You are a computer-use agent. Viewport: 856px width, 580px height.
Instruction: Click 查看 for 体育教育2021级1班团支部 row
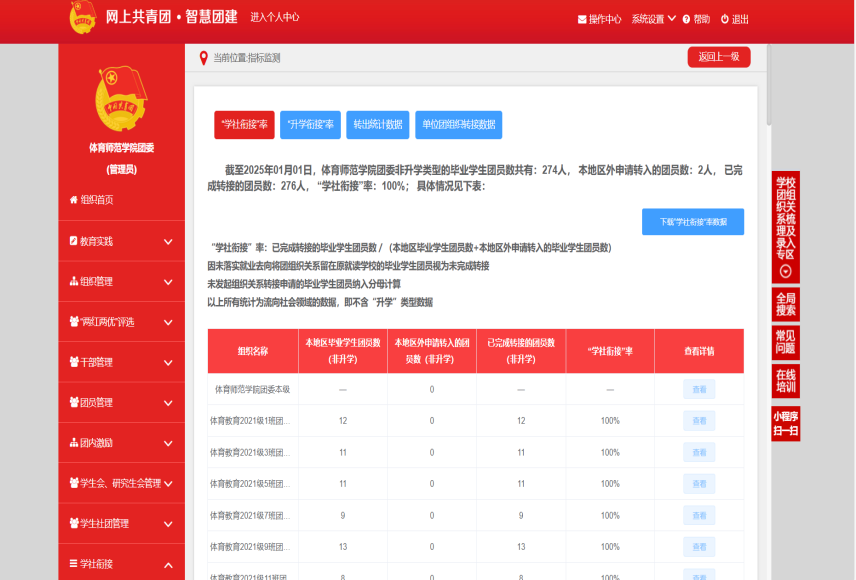[x=699, y=421]
